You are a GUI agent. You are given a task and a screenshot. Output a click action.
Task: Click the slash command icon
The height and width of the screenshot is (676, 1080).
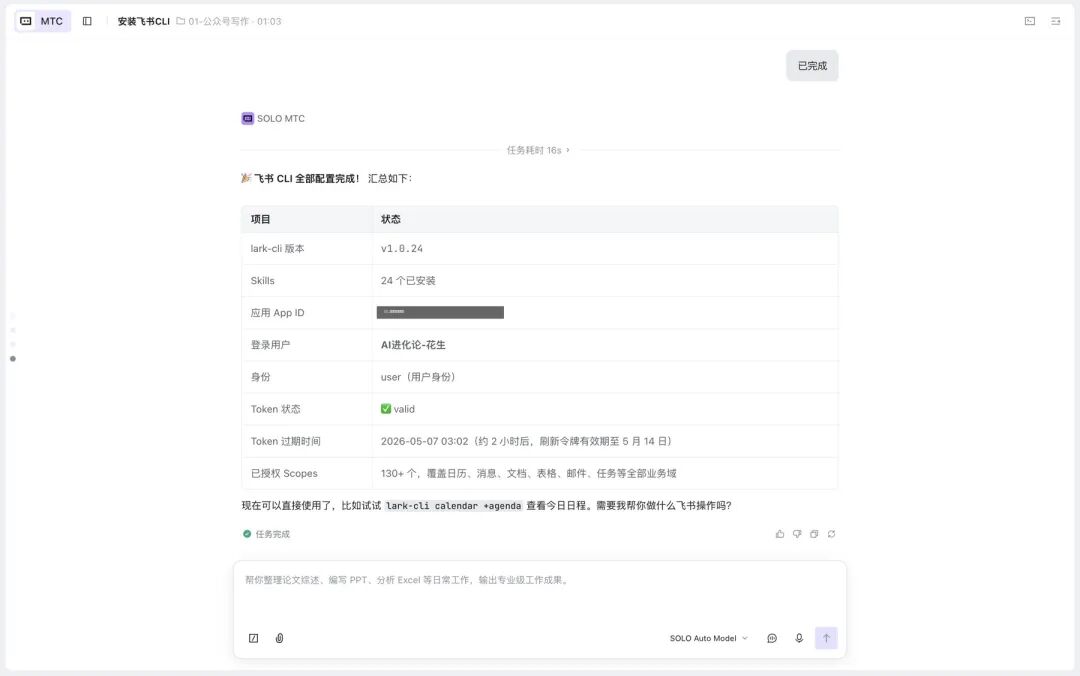point(253,638)
